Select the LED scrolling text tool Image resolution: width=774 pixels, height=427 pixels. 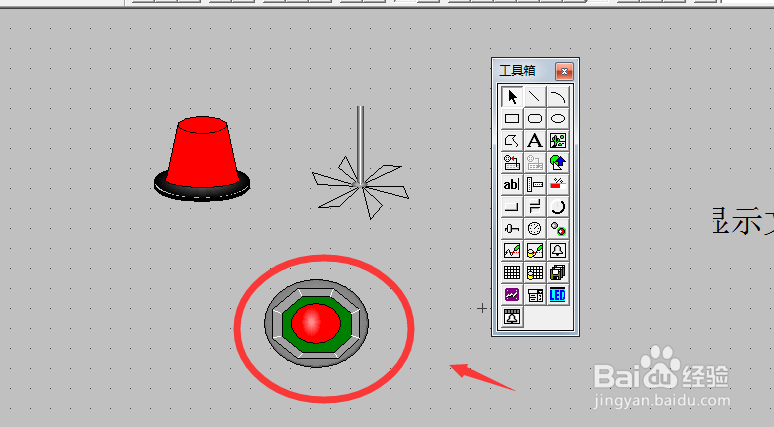coord(558,295)
